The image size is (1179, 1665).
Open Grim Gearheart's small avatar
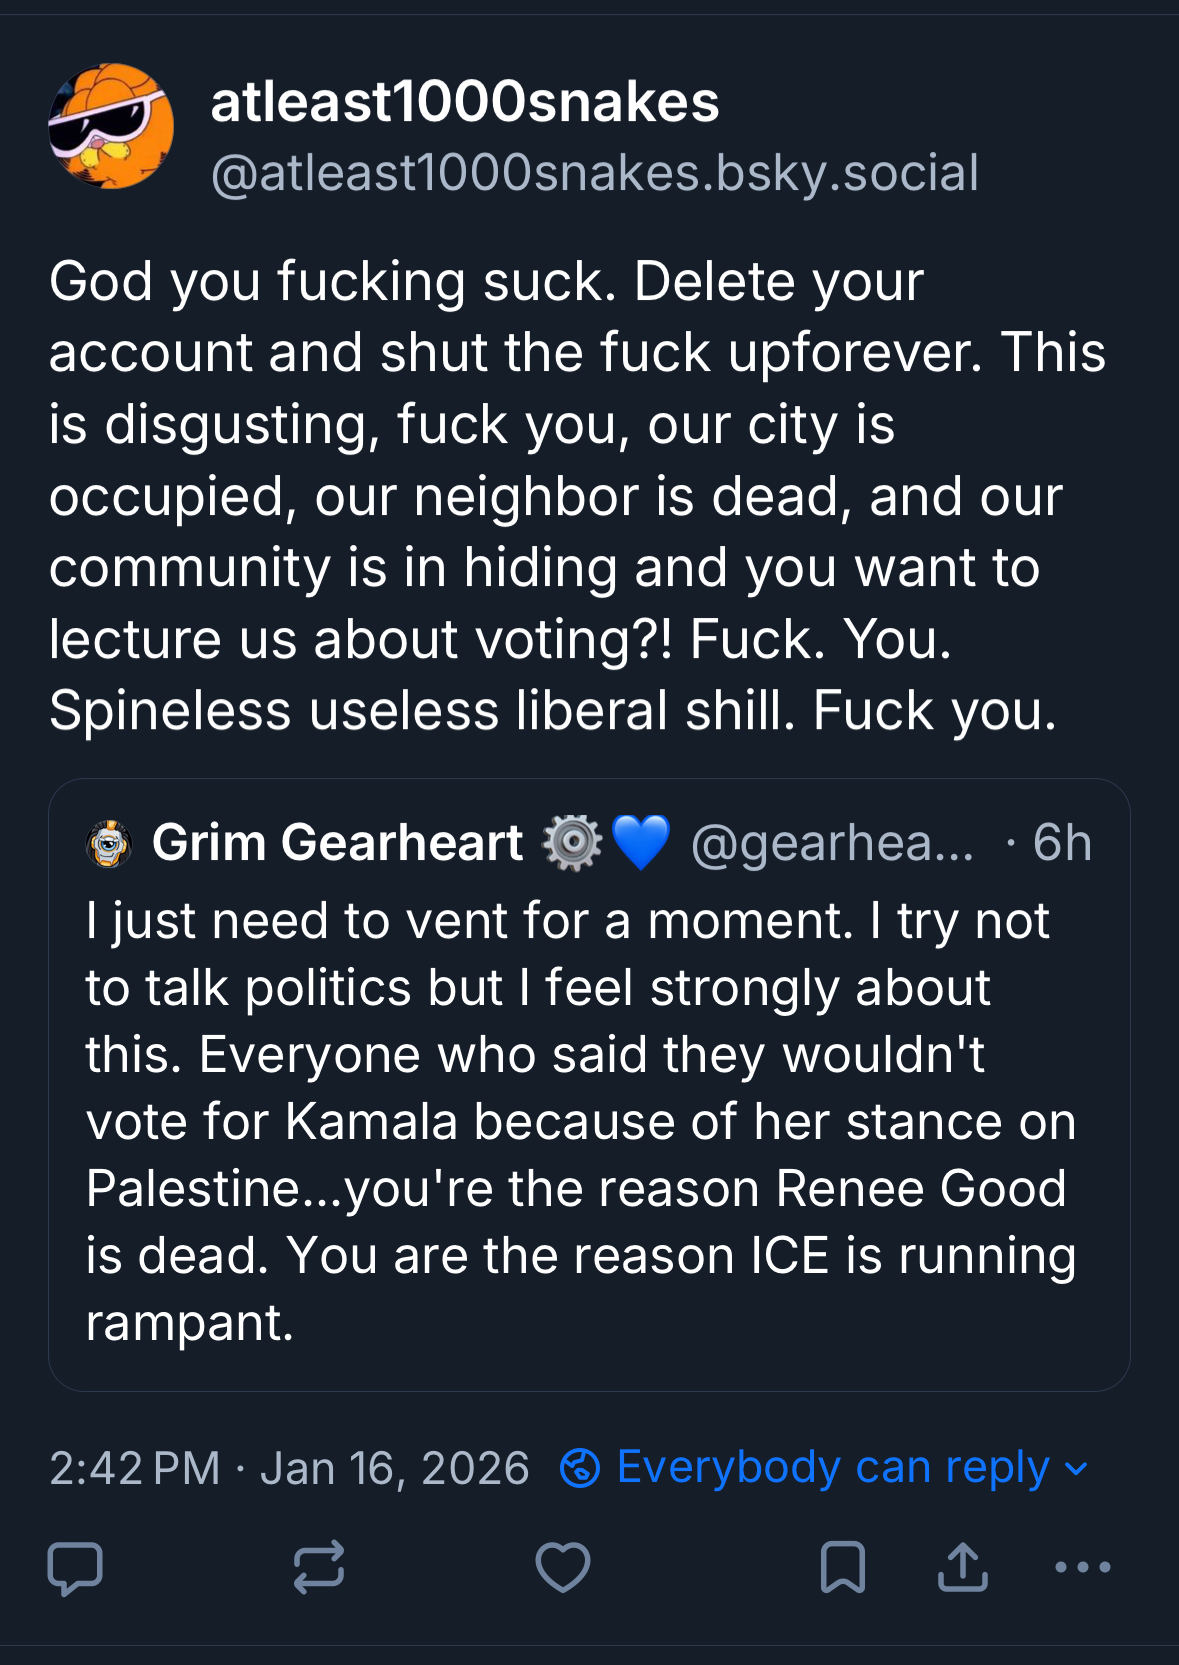110,844
